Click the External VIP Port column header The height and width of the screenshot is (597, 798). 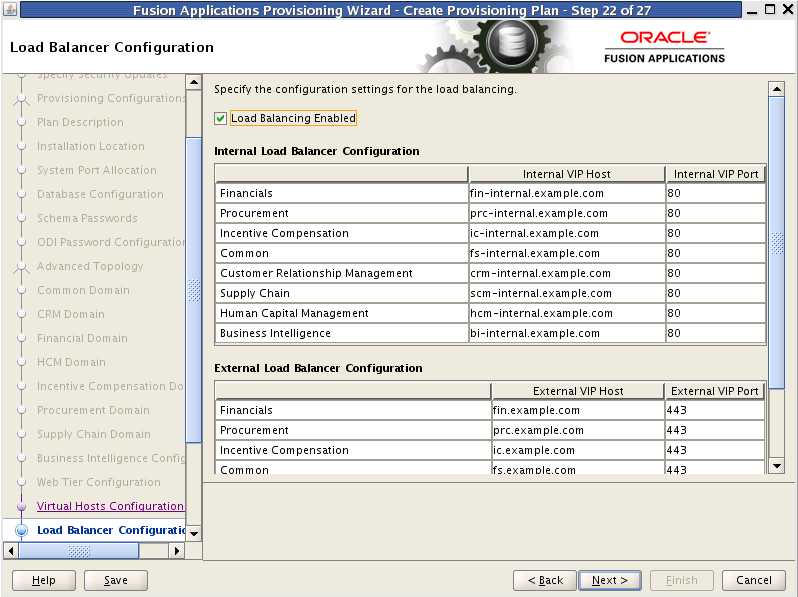(715, 391)
